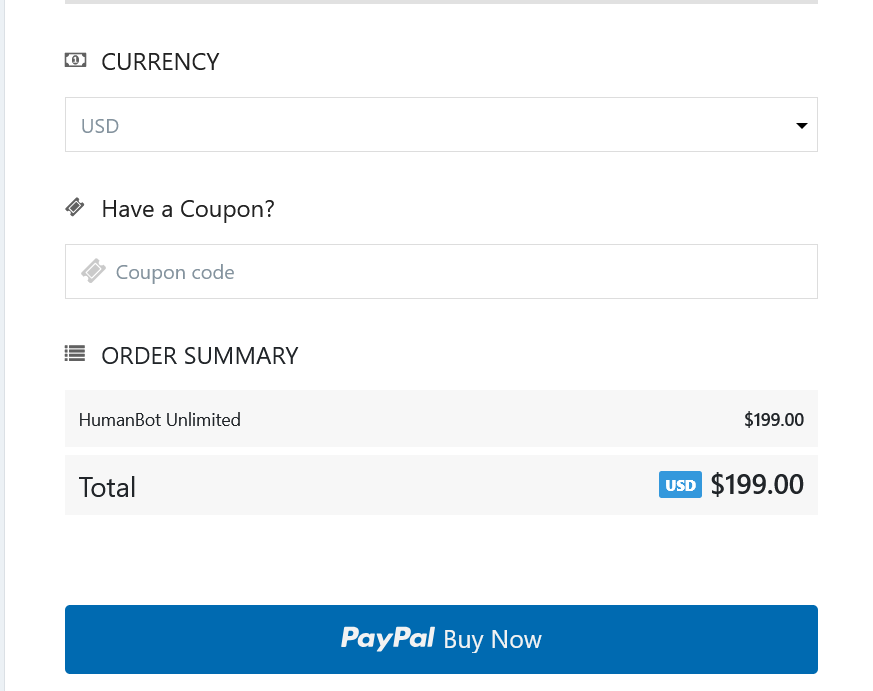Click the blue USD badge in the Total row

coord(680,485)
